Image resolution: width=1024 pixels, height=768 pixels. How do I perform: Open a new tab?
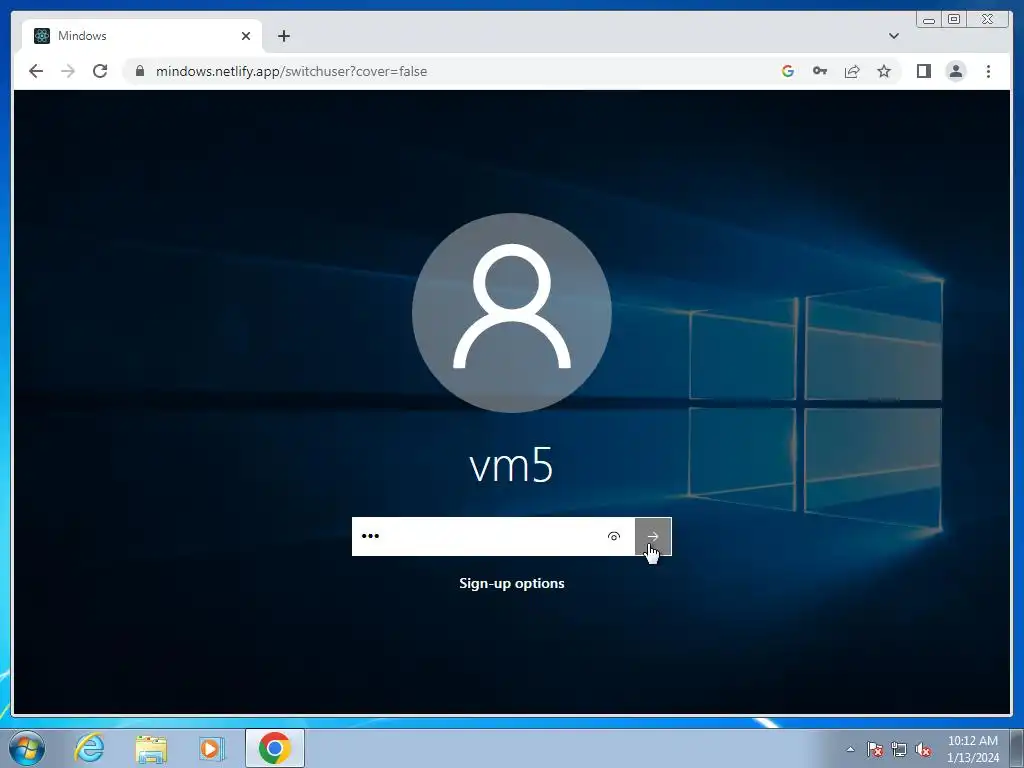click(x=283, y=36)
